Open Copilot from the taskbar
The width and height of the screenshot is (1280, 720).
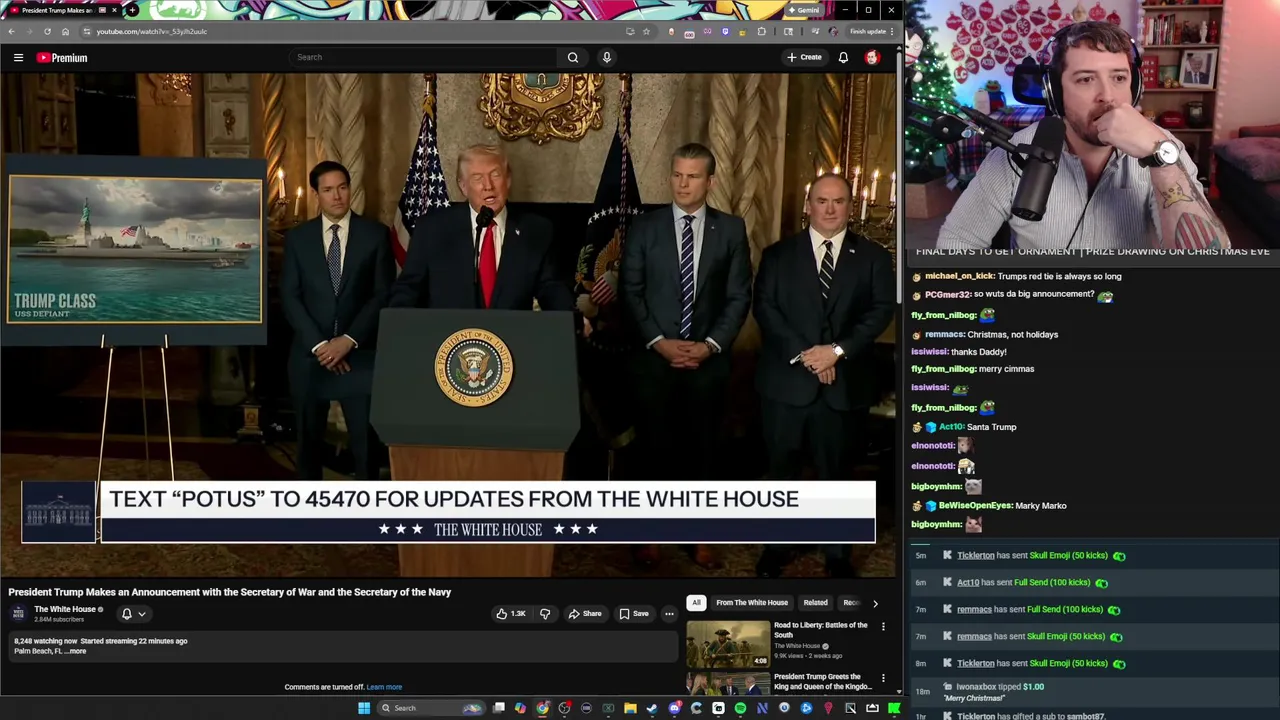520,708
